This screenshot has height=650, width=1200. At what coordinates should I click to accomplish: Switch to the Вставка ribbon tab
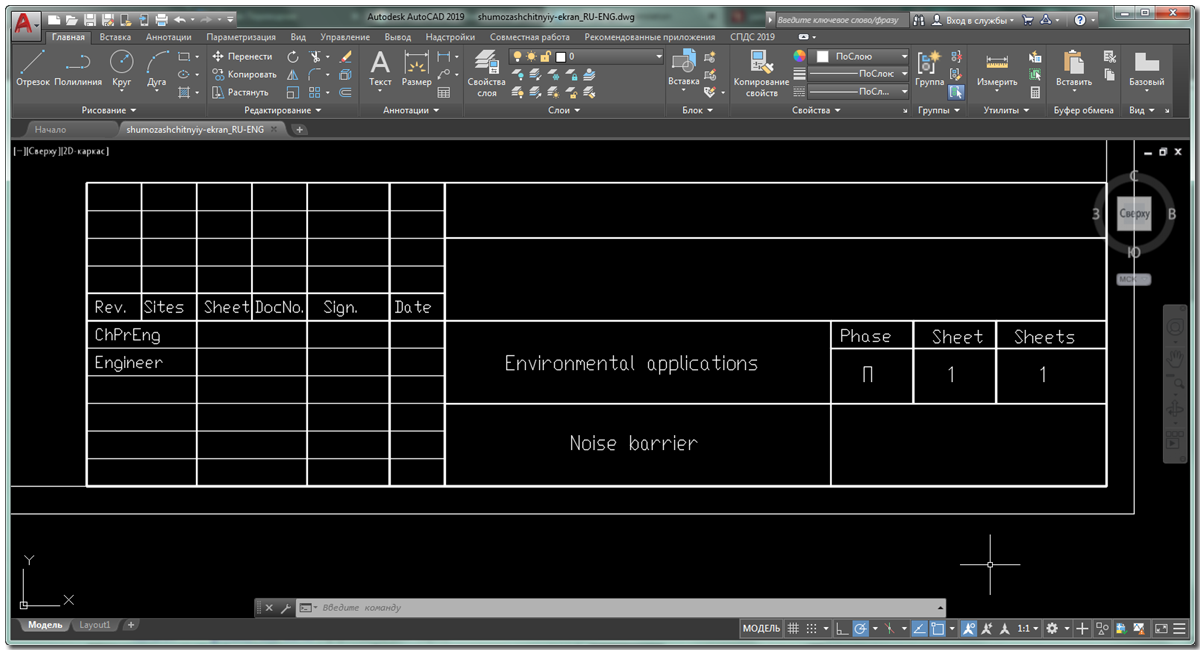115,37
